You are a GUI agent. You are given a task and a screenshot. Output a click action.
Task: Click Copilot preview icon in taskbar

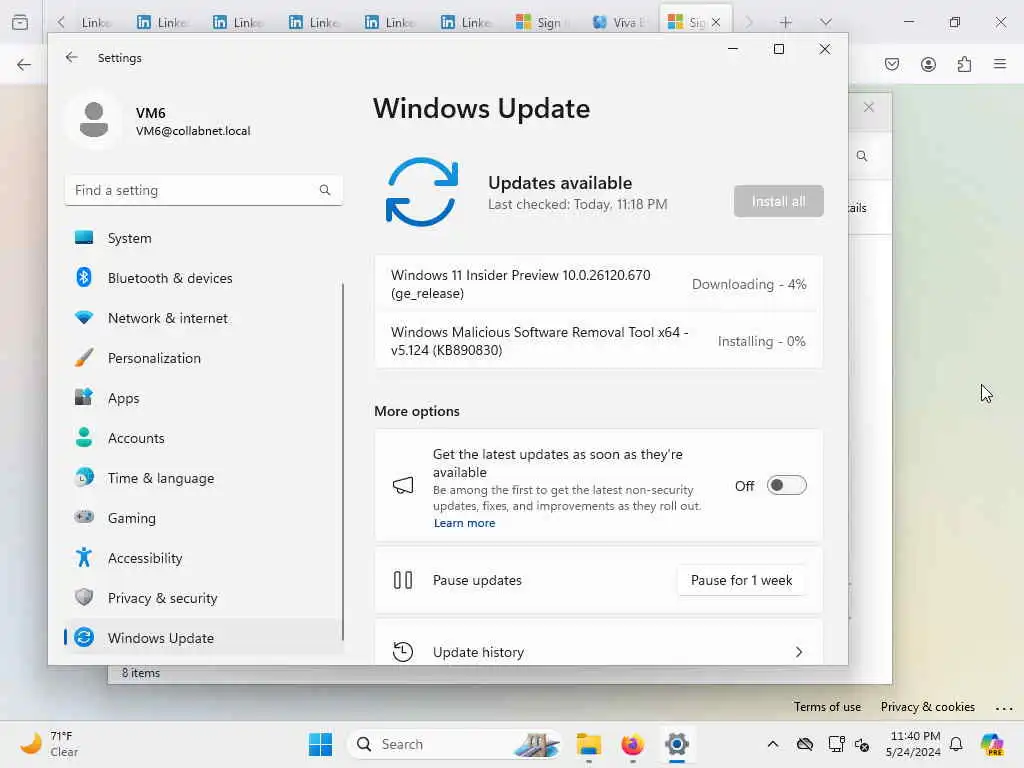pyautogui.click(x=992, y=744)
